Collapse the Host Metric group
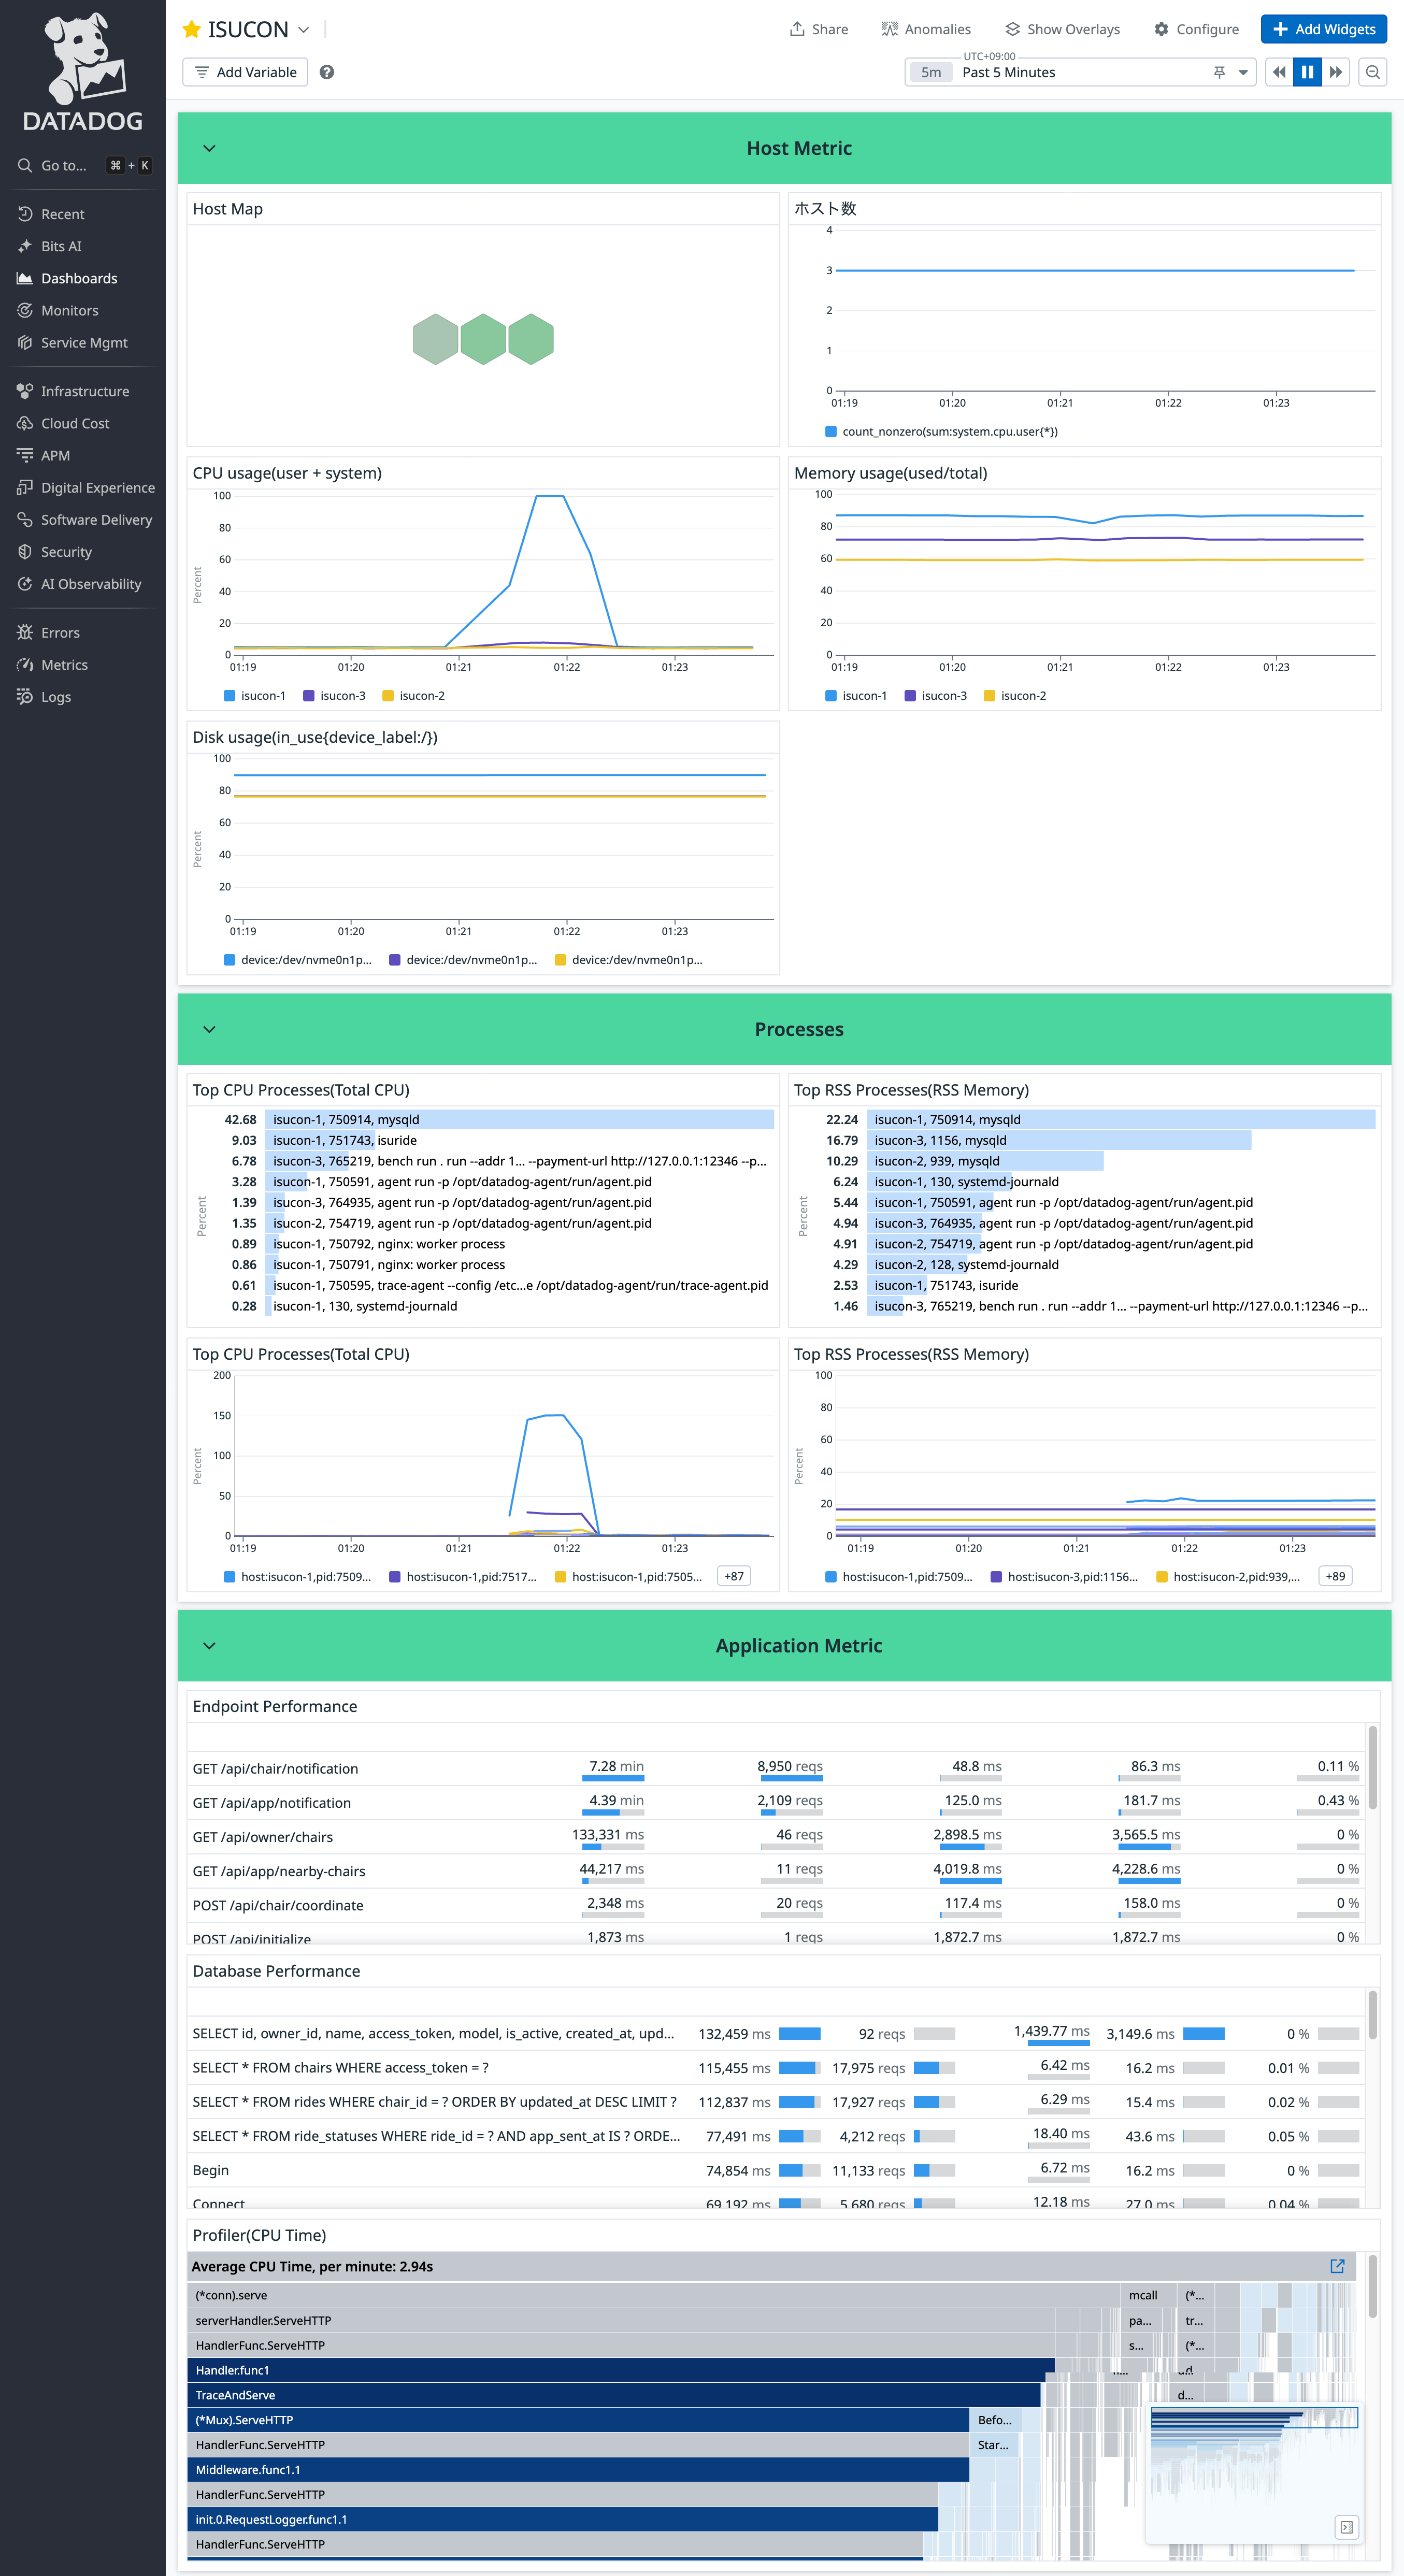The width and height of the screenshot is (1404, 2576). 209,148
